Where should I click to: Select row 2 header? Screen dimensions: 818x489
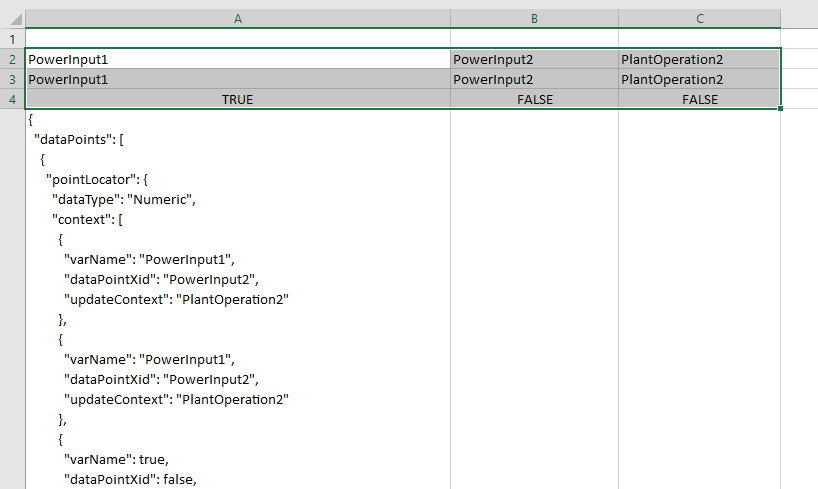pos(12,59)
